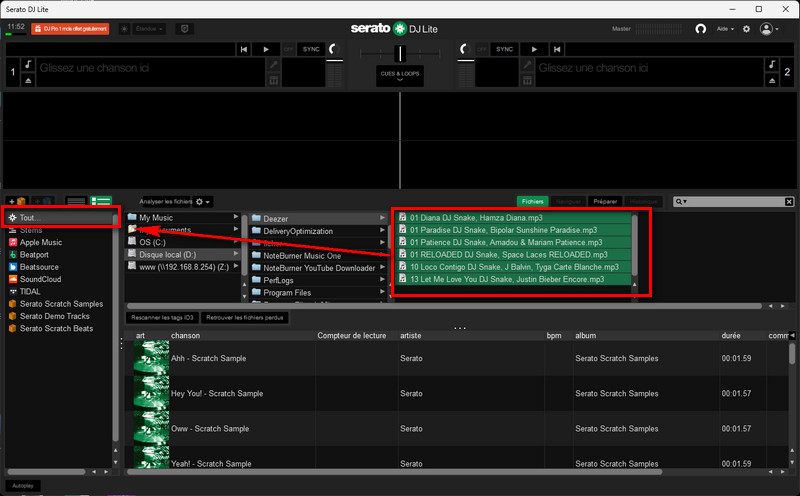Turn OFF sync on deck 2

point(482,49)
